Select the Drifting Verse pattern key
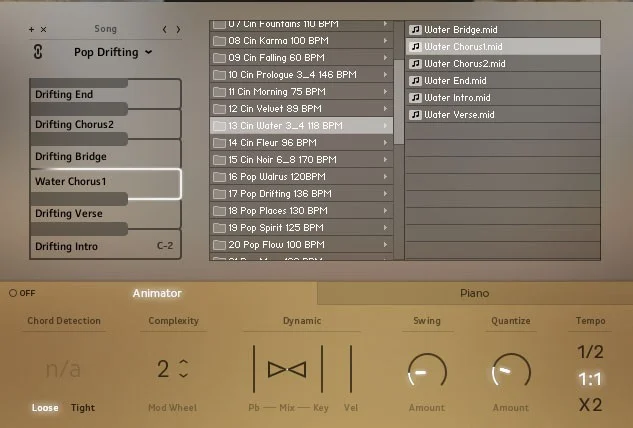The image size is (633, 428). (x=105, y=213)
